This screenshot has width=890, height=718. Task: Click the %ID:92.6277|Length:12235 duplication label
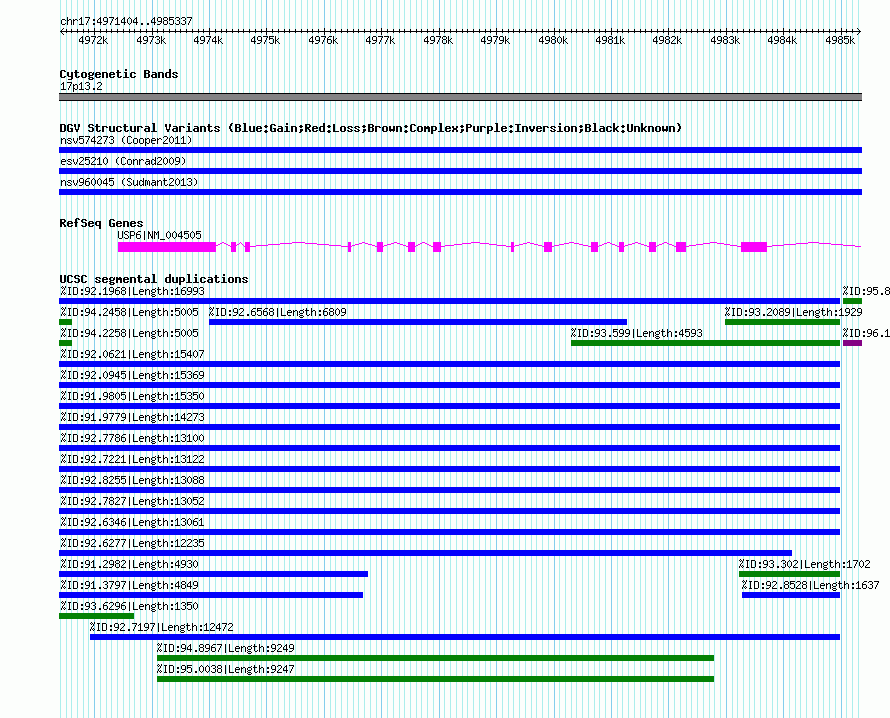[x=132, y=543]
